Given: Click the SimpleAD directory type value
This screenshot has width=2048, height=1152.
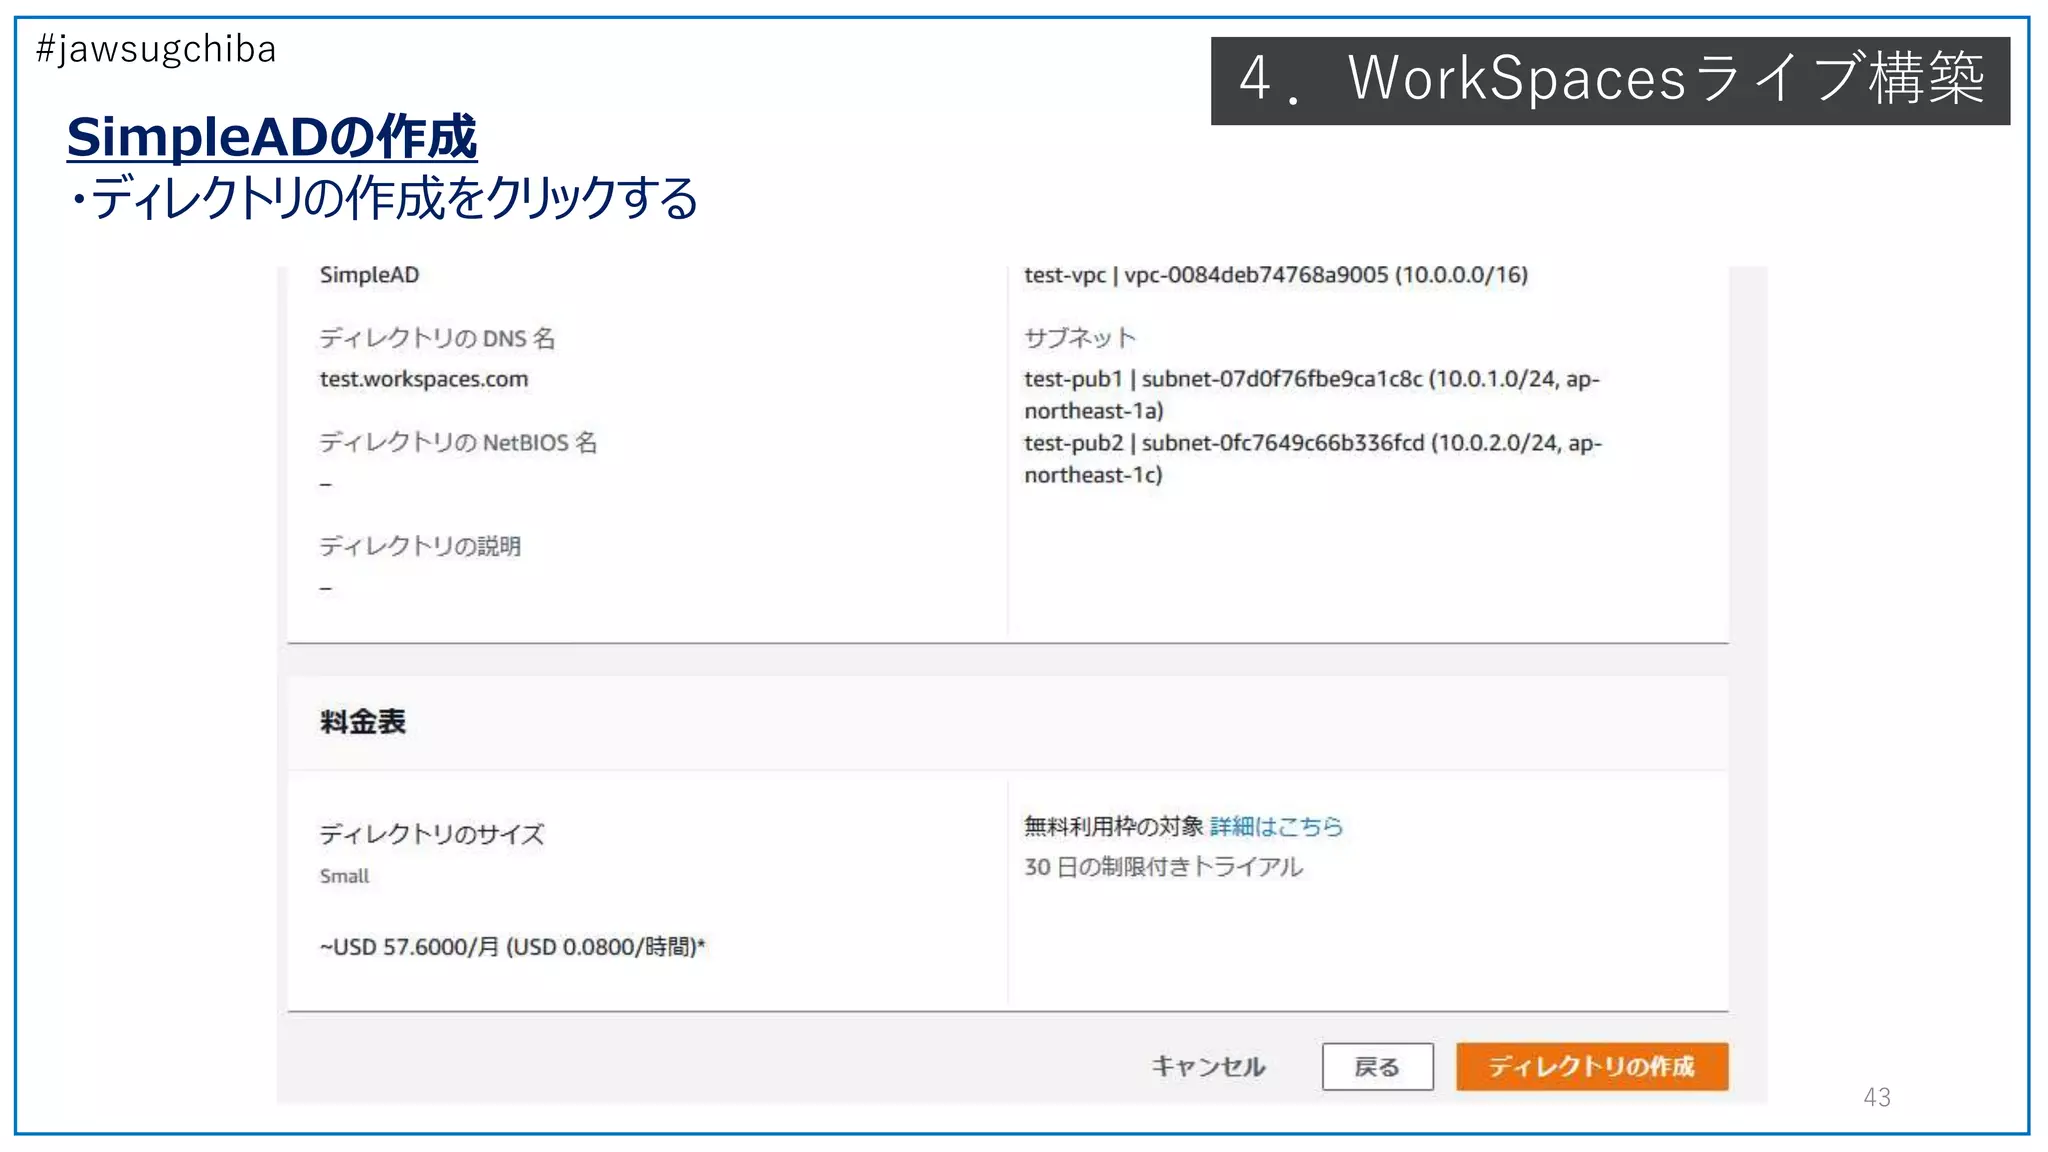Looking at the screenshot, I should [x=369, y=275].
